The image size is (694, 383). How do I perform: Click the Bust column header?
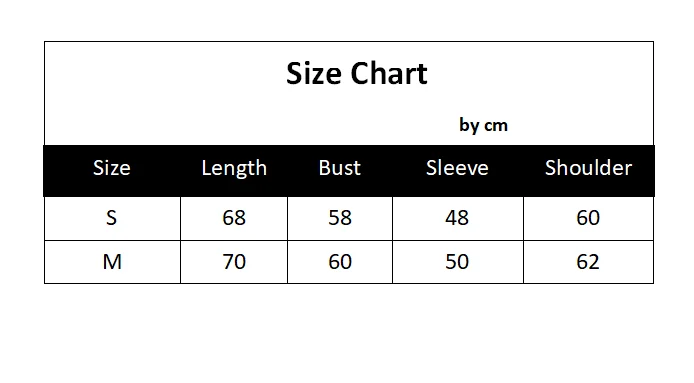(x=339, y=168)
